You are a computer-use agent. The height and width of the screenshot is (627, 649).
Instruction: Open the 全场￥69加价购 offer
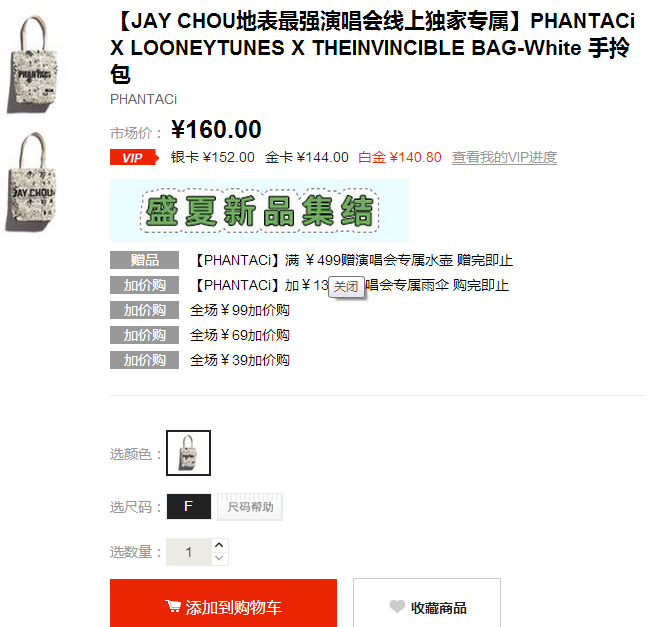pos(240,335)
